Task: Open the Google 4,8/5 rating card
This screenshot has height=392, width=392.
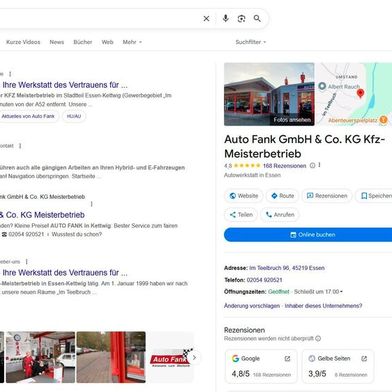Action: [262, 366]
